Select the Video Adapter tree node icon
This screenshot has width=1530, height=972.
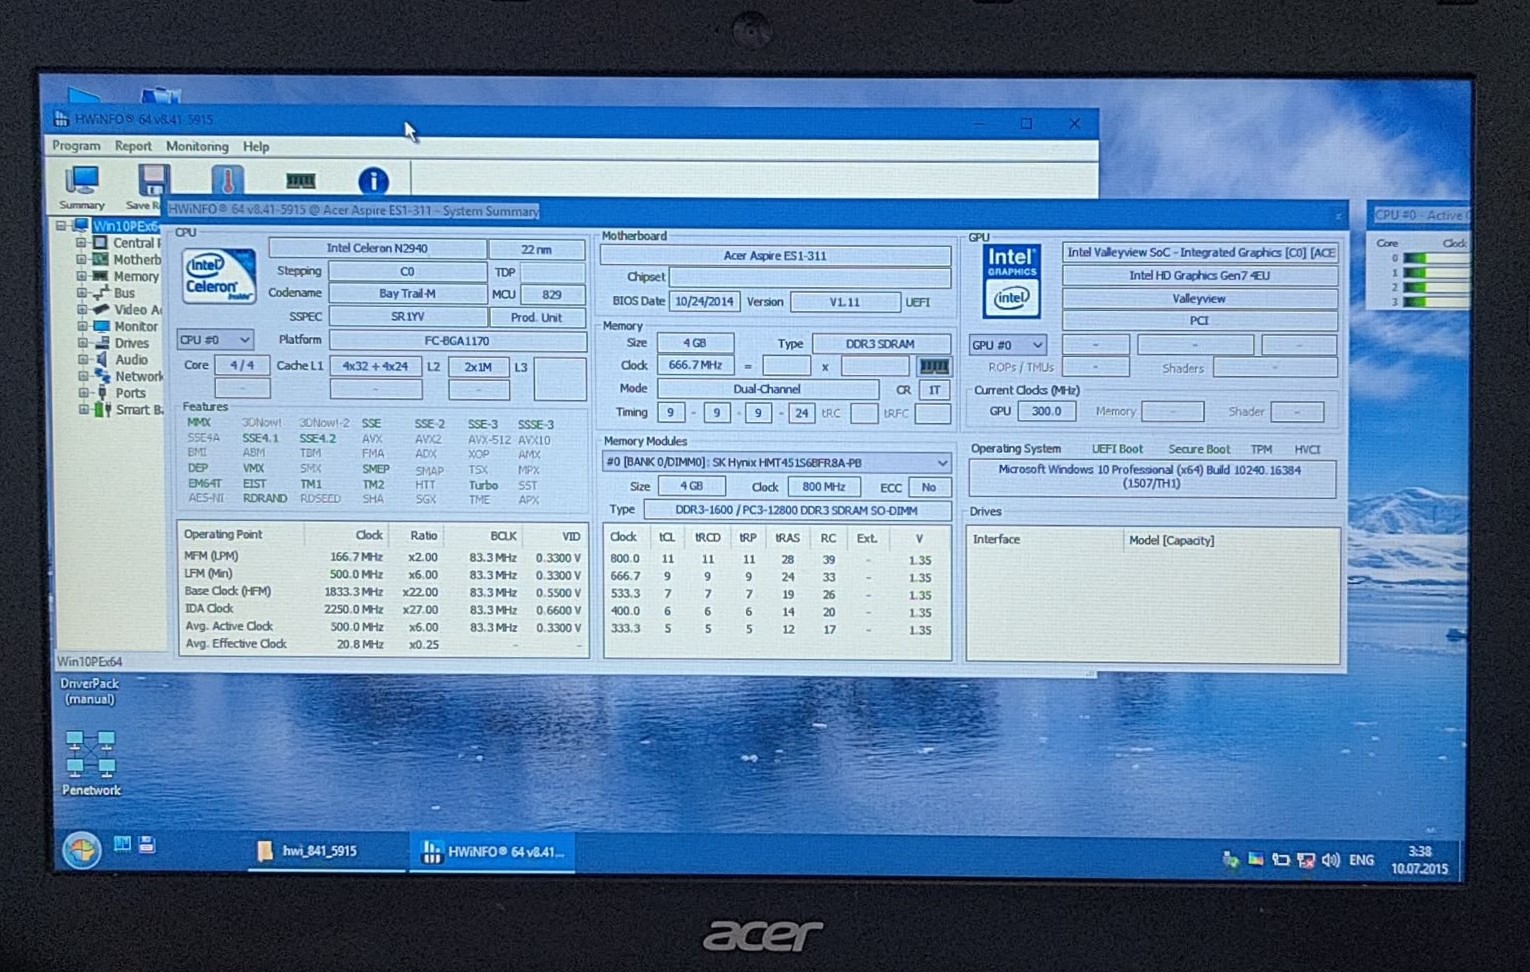pos(100,310)
